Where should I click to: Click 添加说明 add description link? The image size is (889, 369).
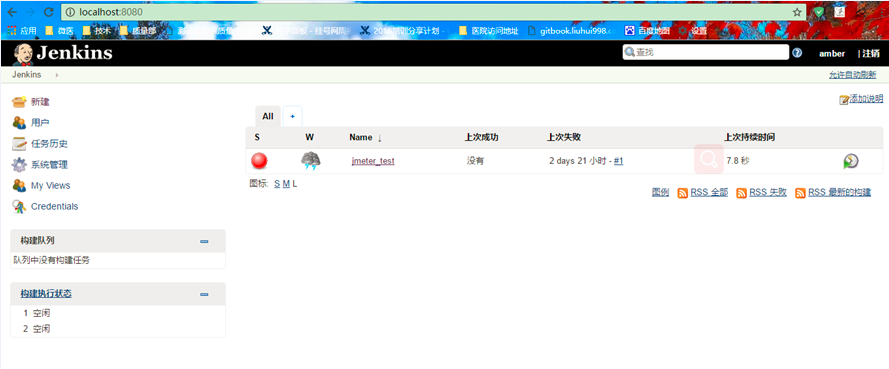tap(866, 99)
